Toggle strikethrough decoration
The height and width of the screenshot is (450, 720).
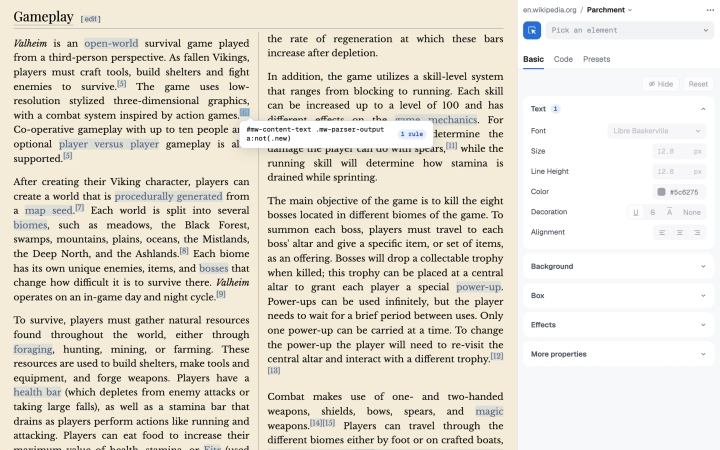tap(652, 212)
